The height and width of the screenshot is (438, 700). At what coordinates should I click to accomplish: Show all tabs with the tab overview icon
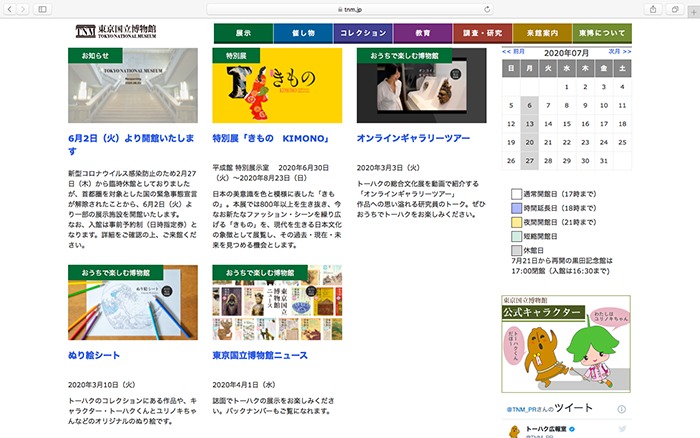click(675, 9)
